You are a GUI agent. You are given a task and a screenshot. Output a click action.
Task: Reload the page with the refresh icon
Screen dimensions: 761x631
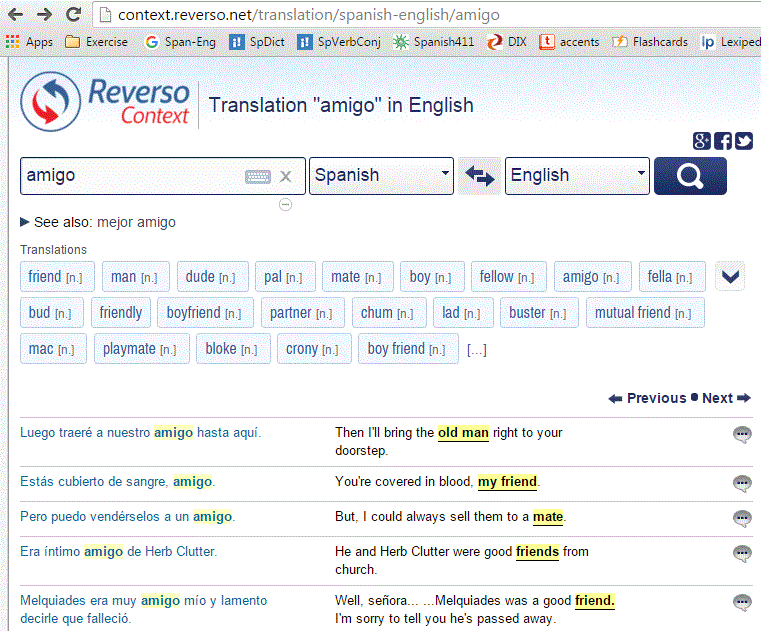tap(74, 15)
